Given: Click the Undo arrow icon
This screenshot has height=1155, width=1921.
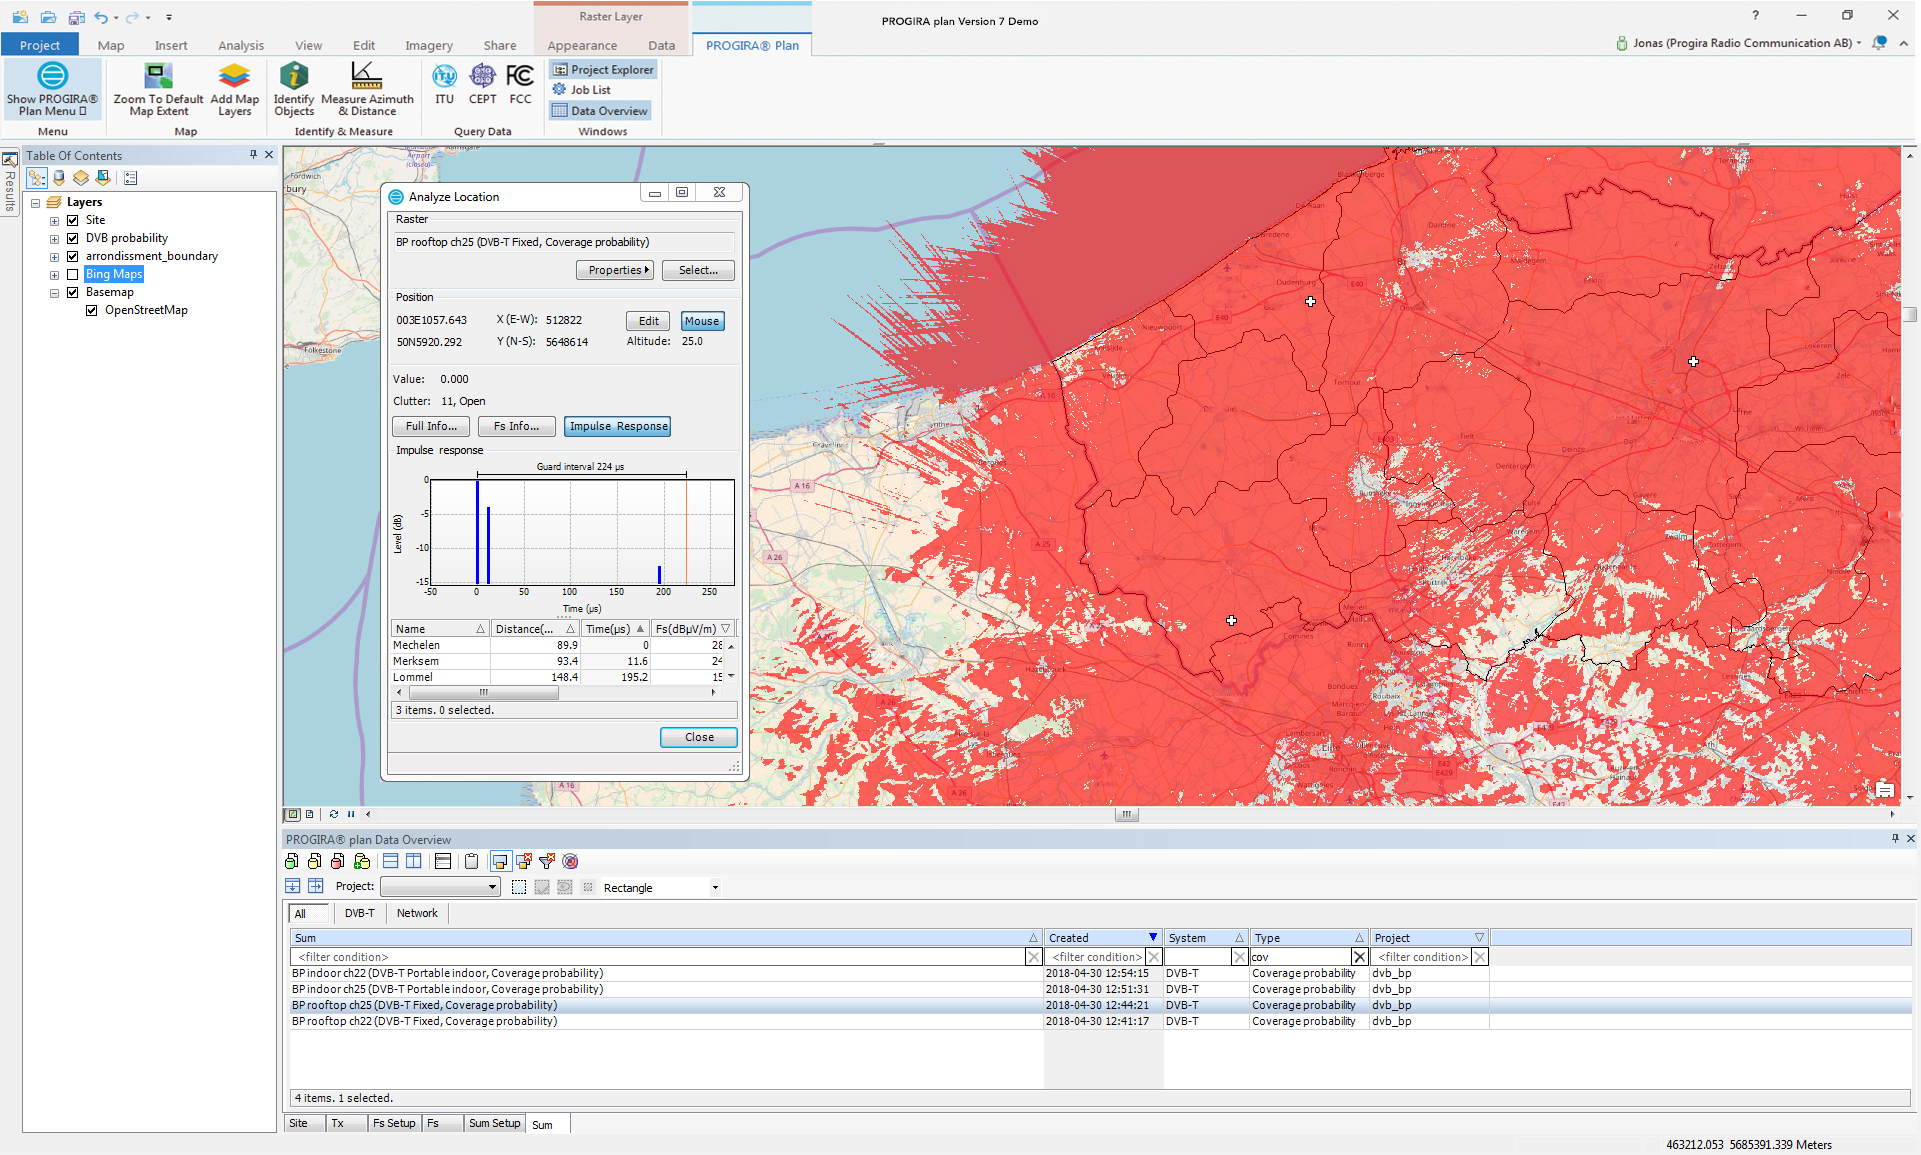Looking at the screenshot, I should pos(101,17).
